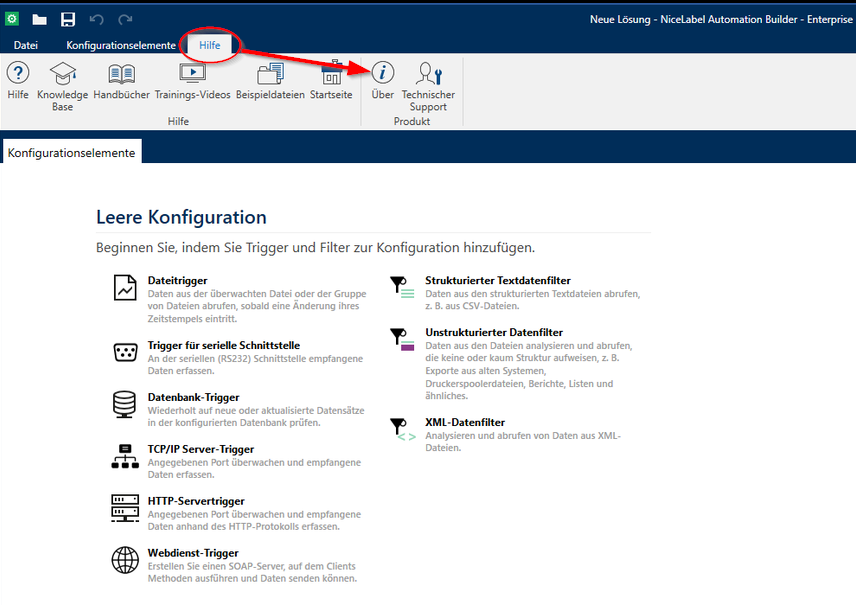Open the Datei menu tab
Image resolution: width=856 pixels, height=605 pixels.
click(26, 45)
